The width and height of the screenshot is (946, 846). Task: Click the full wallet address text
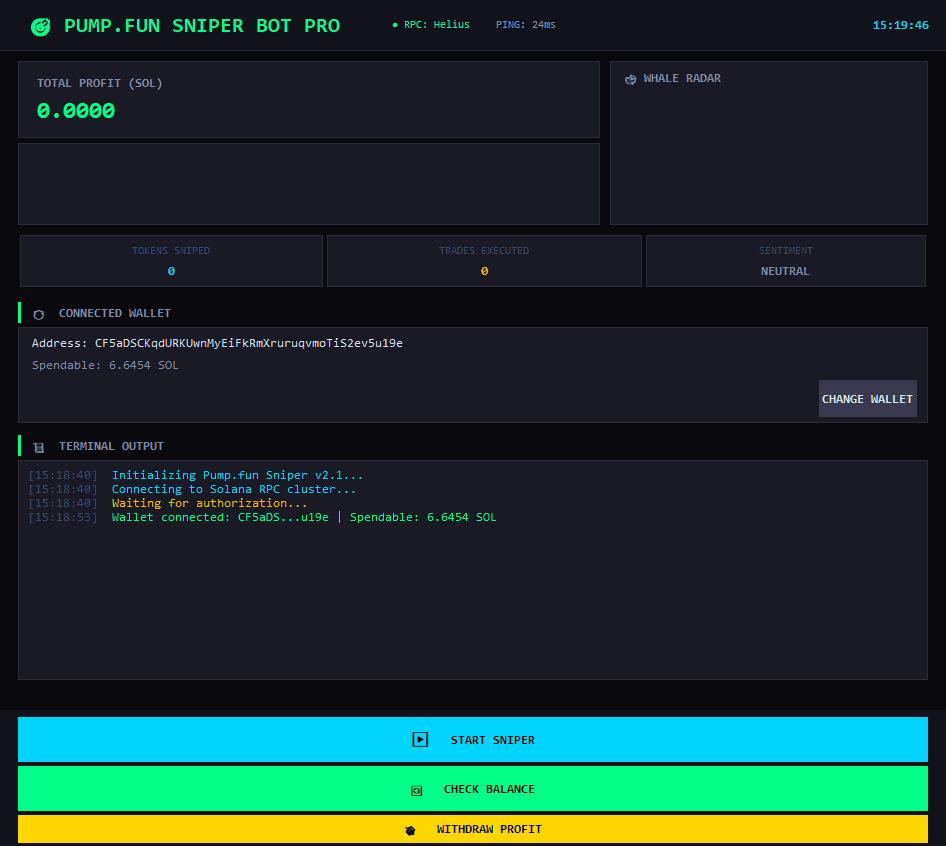pos(249,343)
